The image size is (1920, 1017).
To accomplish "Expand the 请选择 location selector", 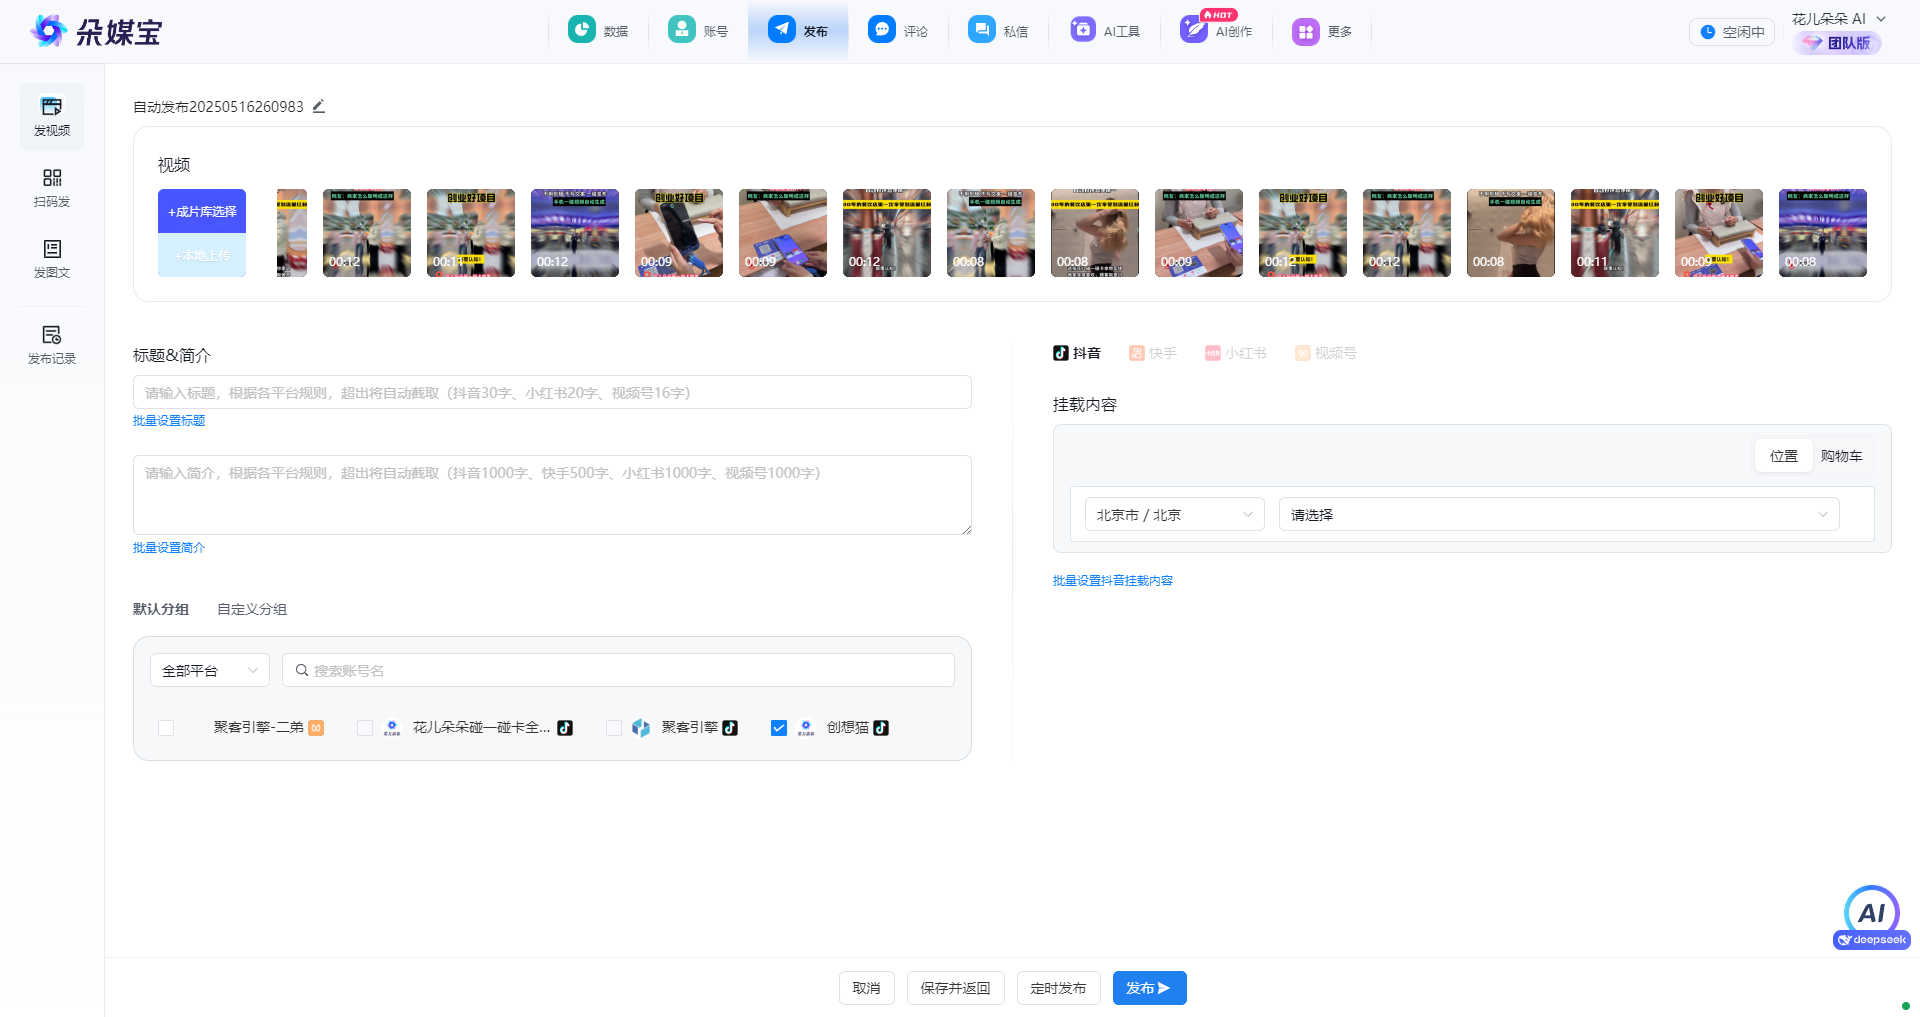I will [1557, 514].
